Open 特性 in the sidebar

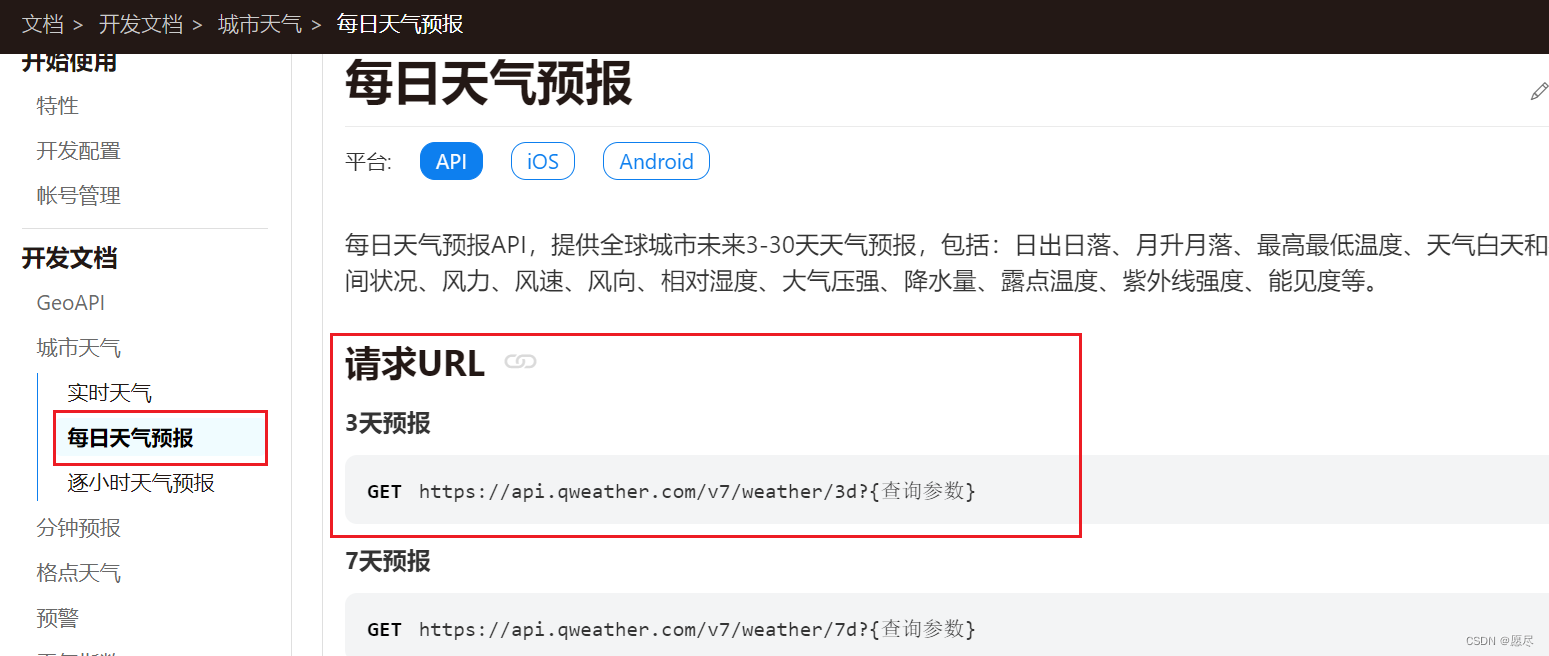(58, 106)
